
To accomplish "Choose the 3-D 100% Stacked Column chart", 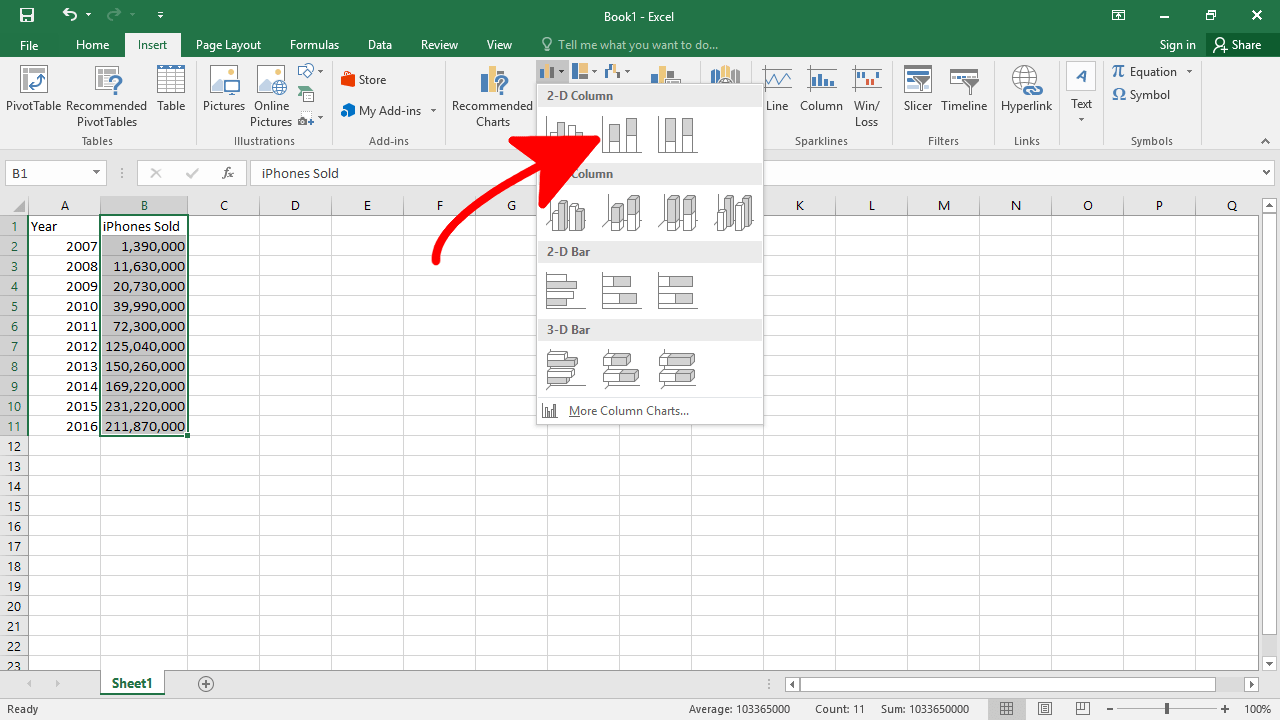I will pos(678,213).
